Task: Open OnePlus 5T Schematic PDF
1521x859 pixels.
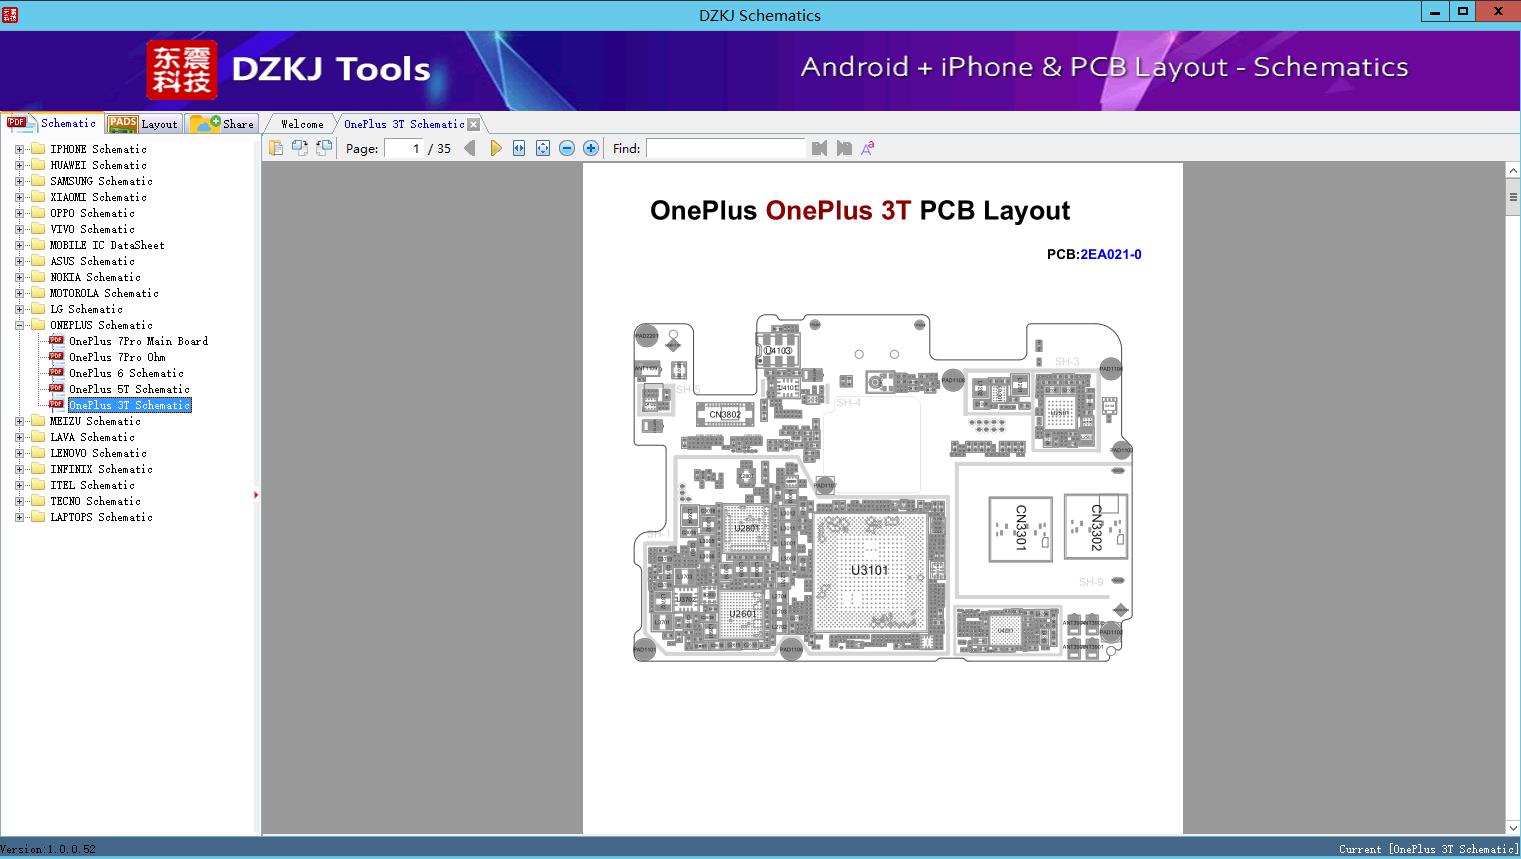Action: 129,389
